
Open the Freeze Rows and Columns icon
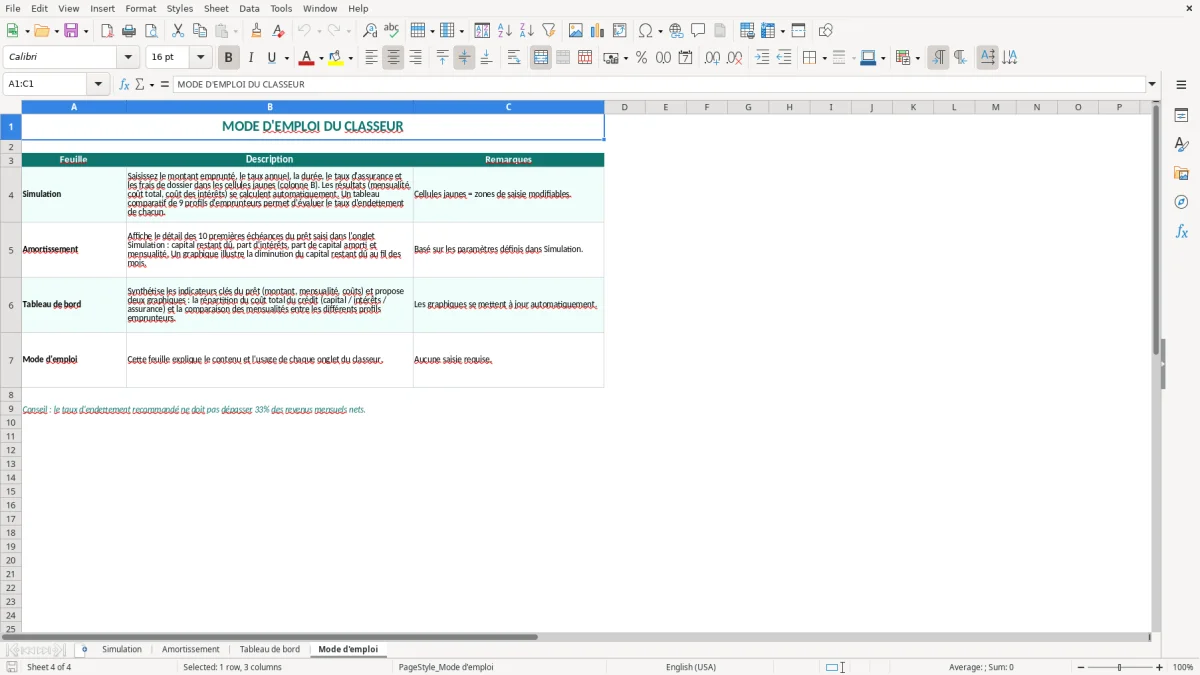tap(768, 31)
